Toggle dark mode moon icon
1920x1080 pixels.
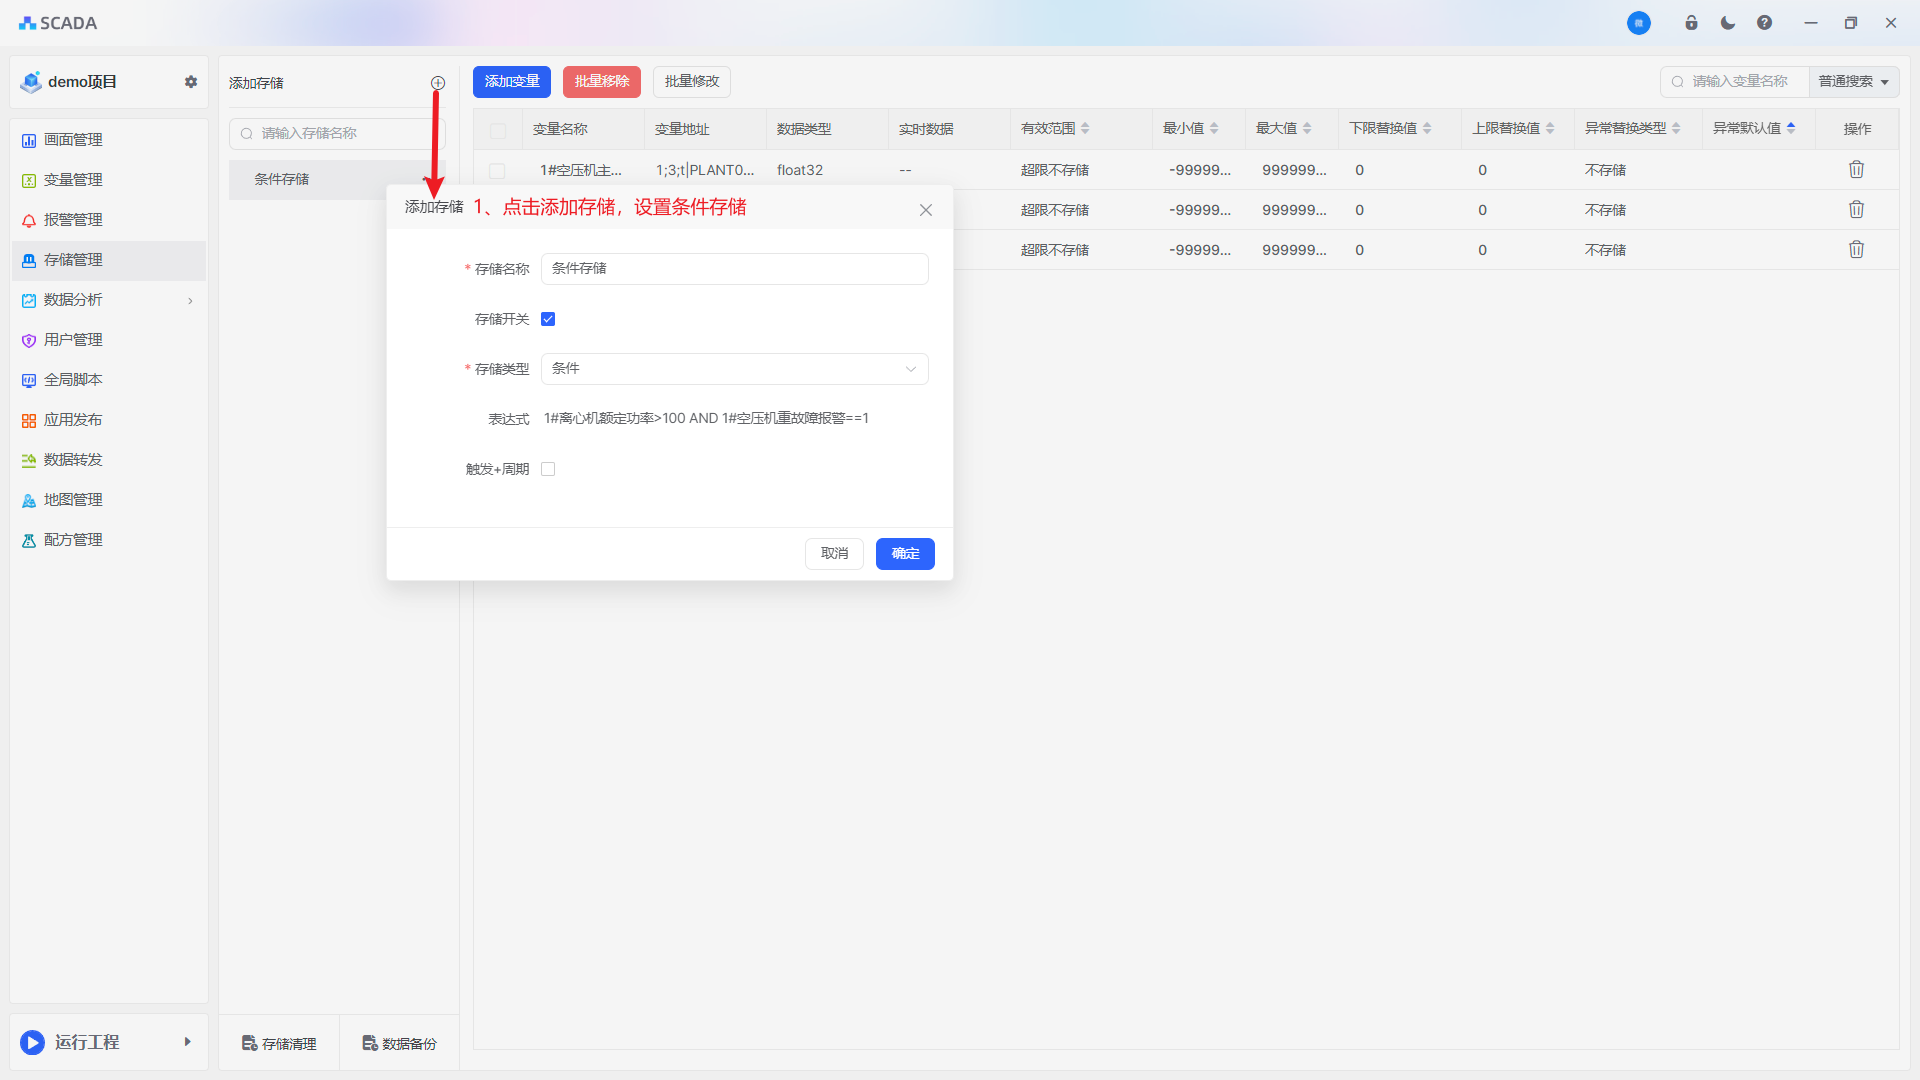(1728, 23)
